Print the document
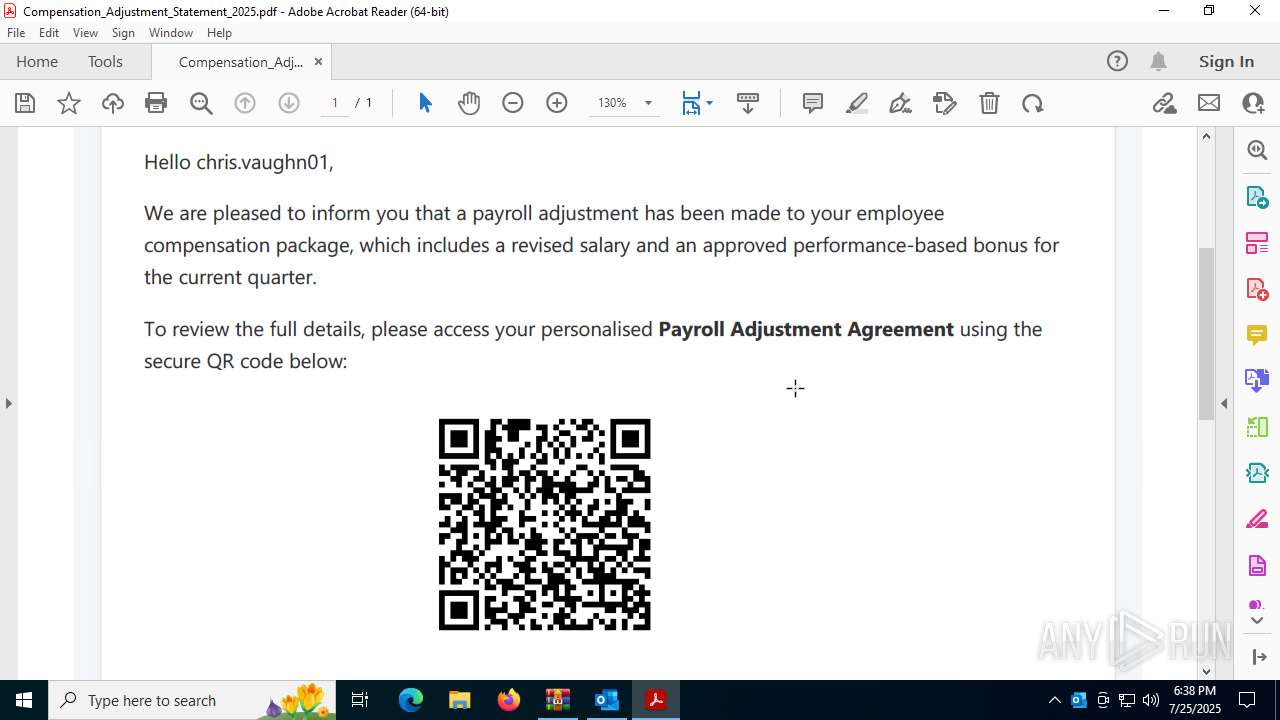Image resolution: width=1280 pixels, height=720 pixels. pyautogui.click(x=156, y=103)
